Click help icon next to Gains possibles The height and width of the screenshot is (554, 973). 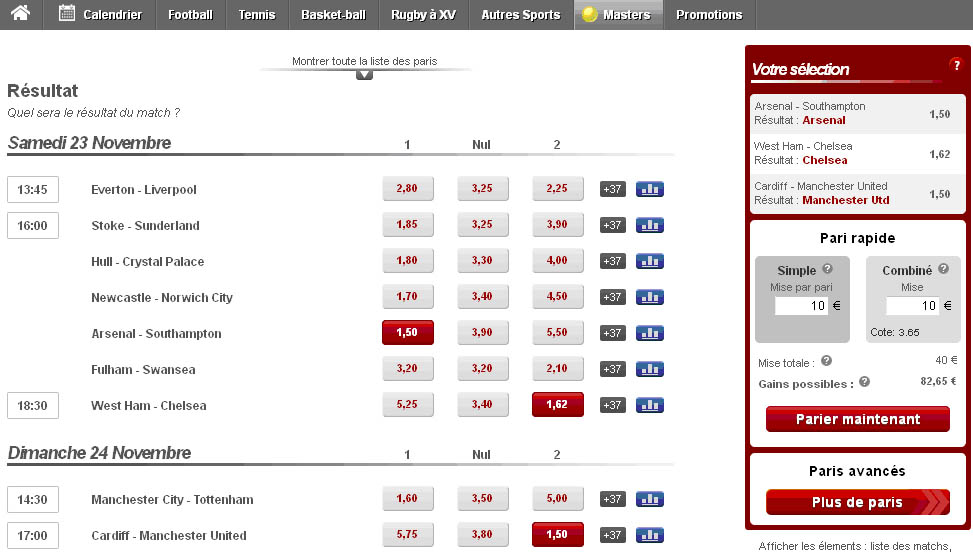864,381
